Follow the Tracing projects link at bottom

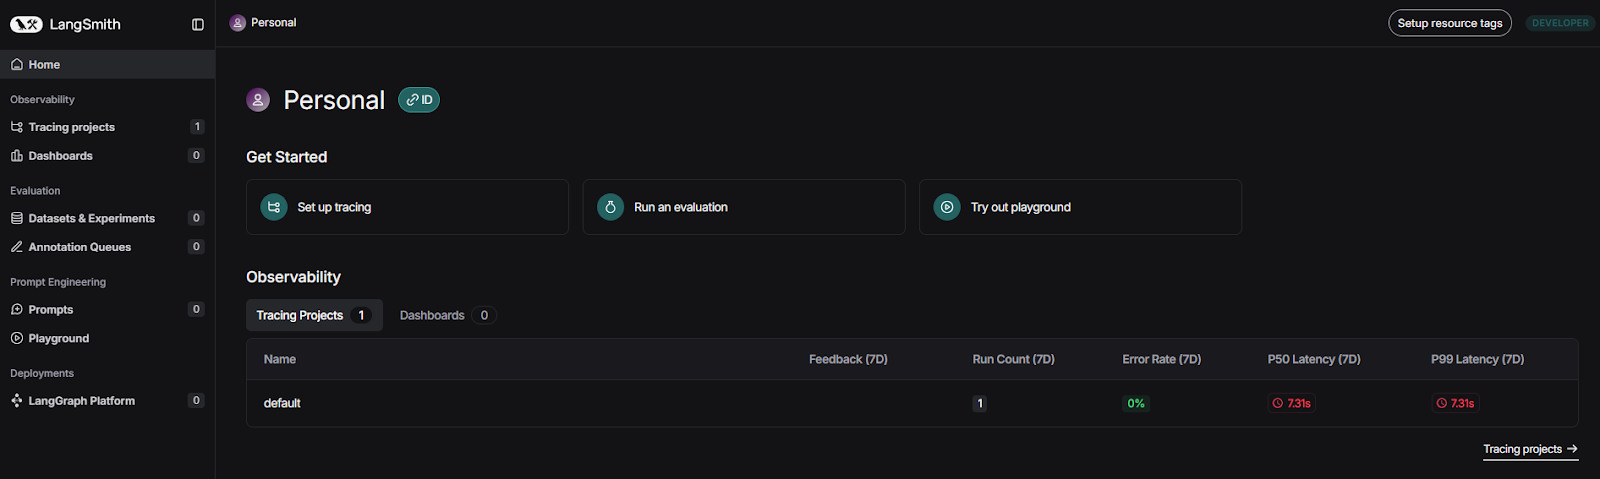click(1531, 450)
